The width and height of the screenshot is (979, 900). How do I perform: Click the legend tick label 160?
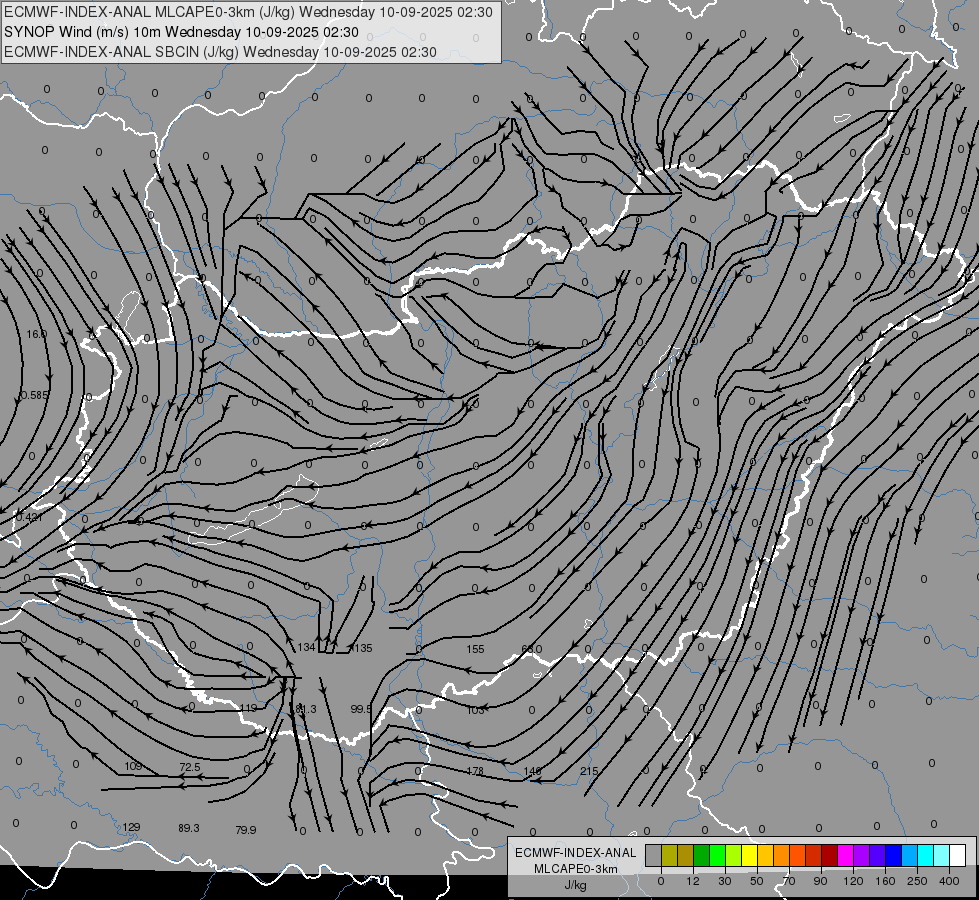pyautogui.click(x=885, y=881)
